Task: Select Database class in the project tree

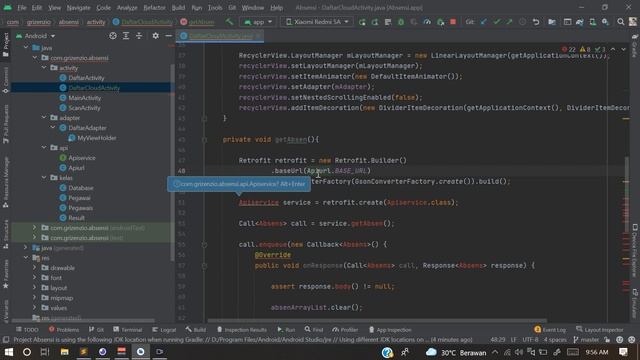Action: coord(81,188)
